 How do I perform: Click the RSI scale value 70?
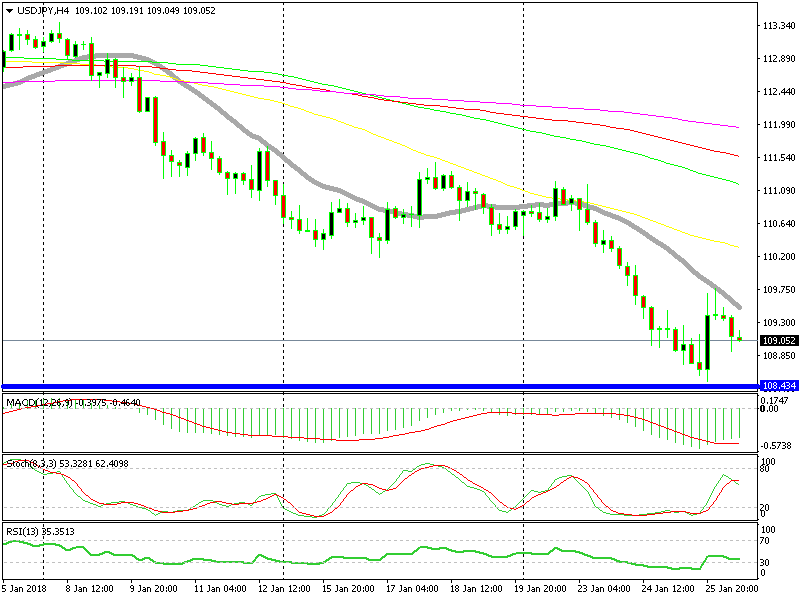(x=766, y=541)
